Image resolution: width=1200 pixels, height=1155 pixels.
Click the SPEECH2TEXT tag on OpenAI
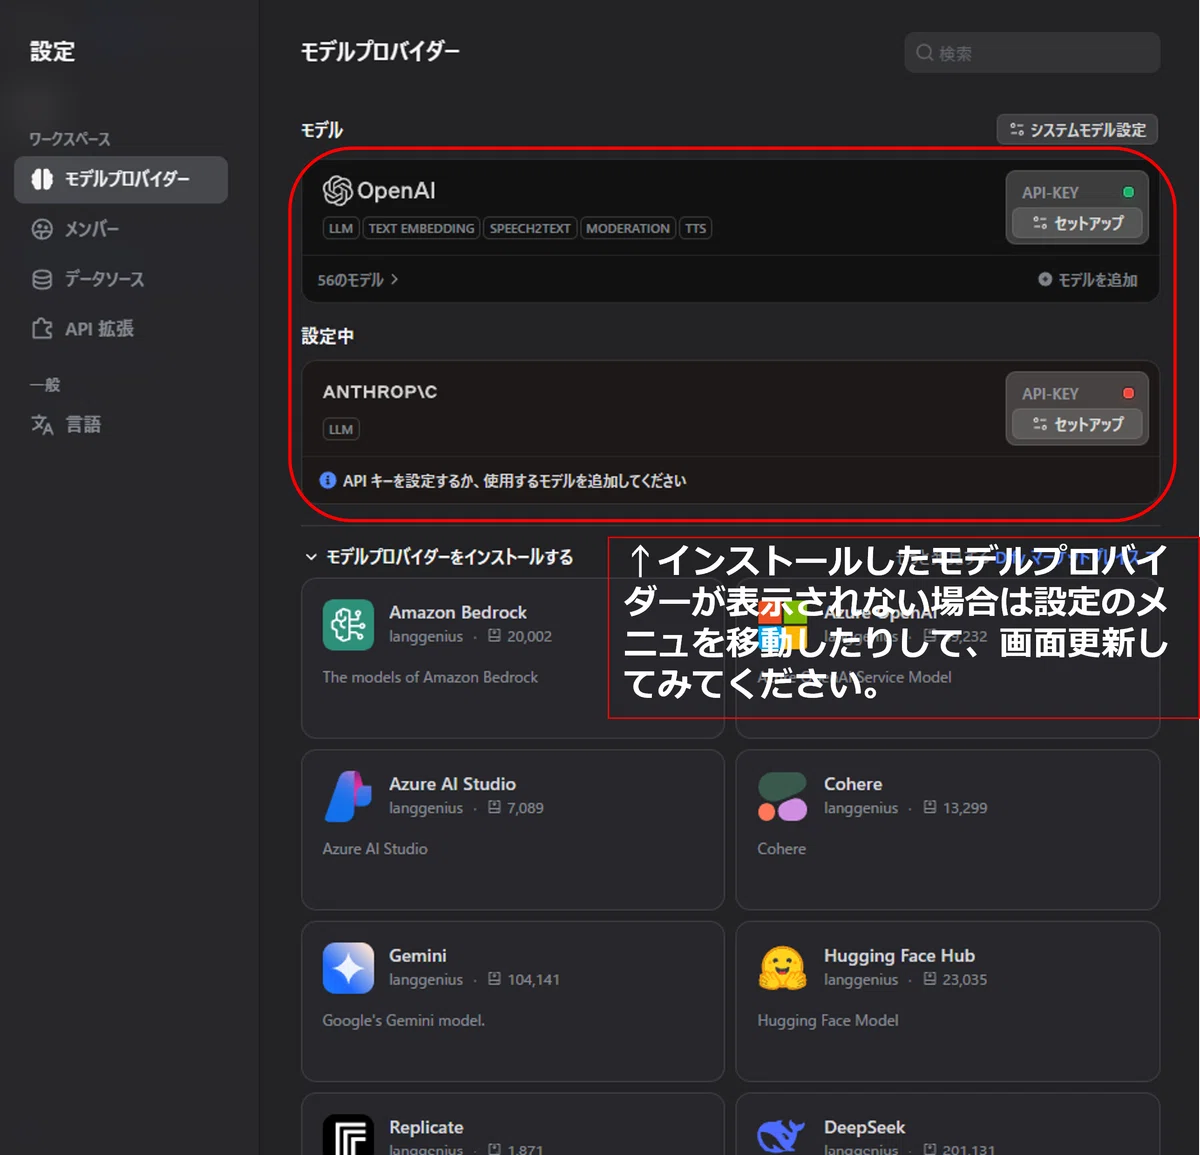click(530, 228)
